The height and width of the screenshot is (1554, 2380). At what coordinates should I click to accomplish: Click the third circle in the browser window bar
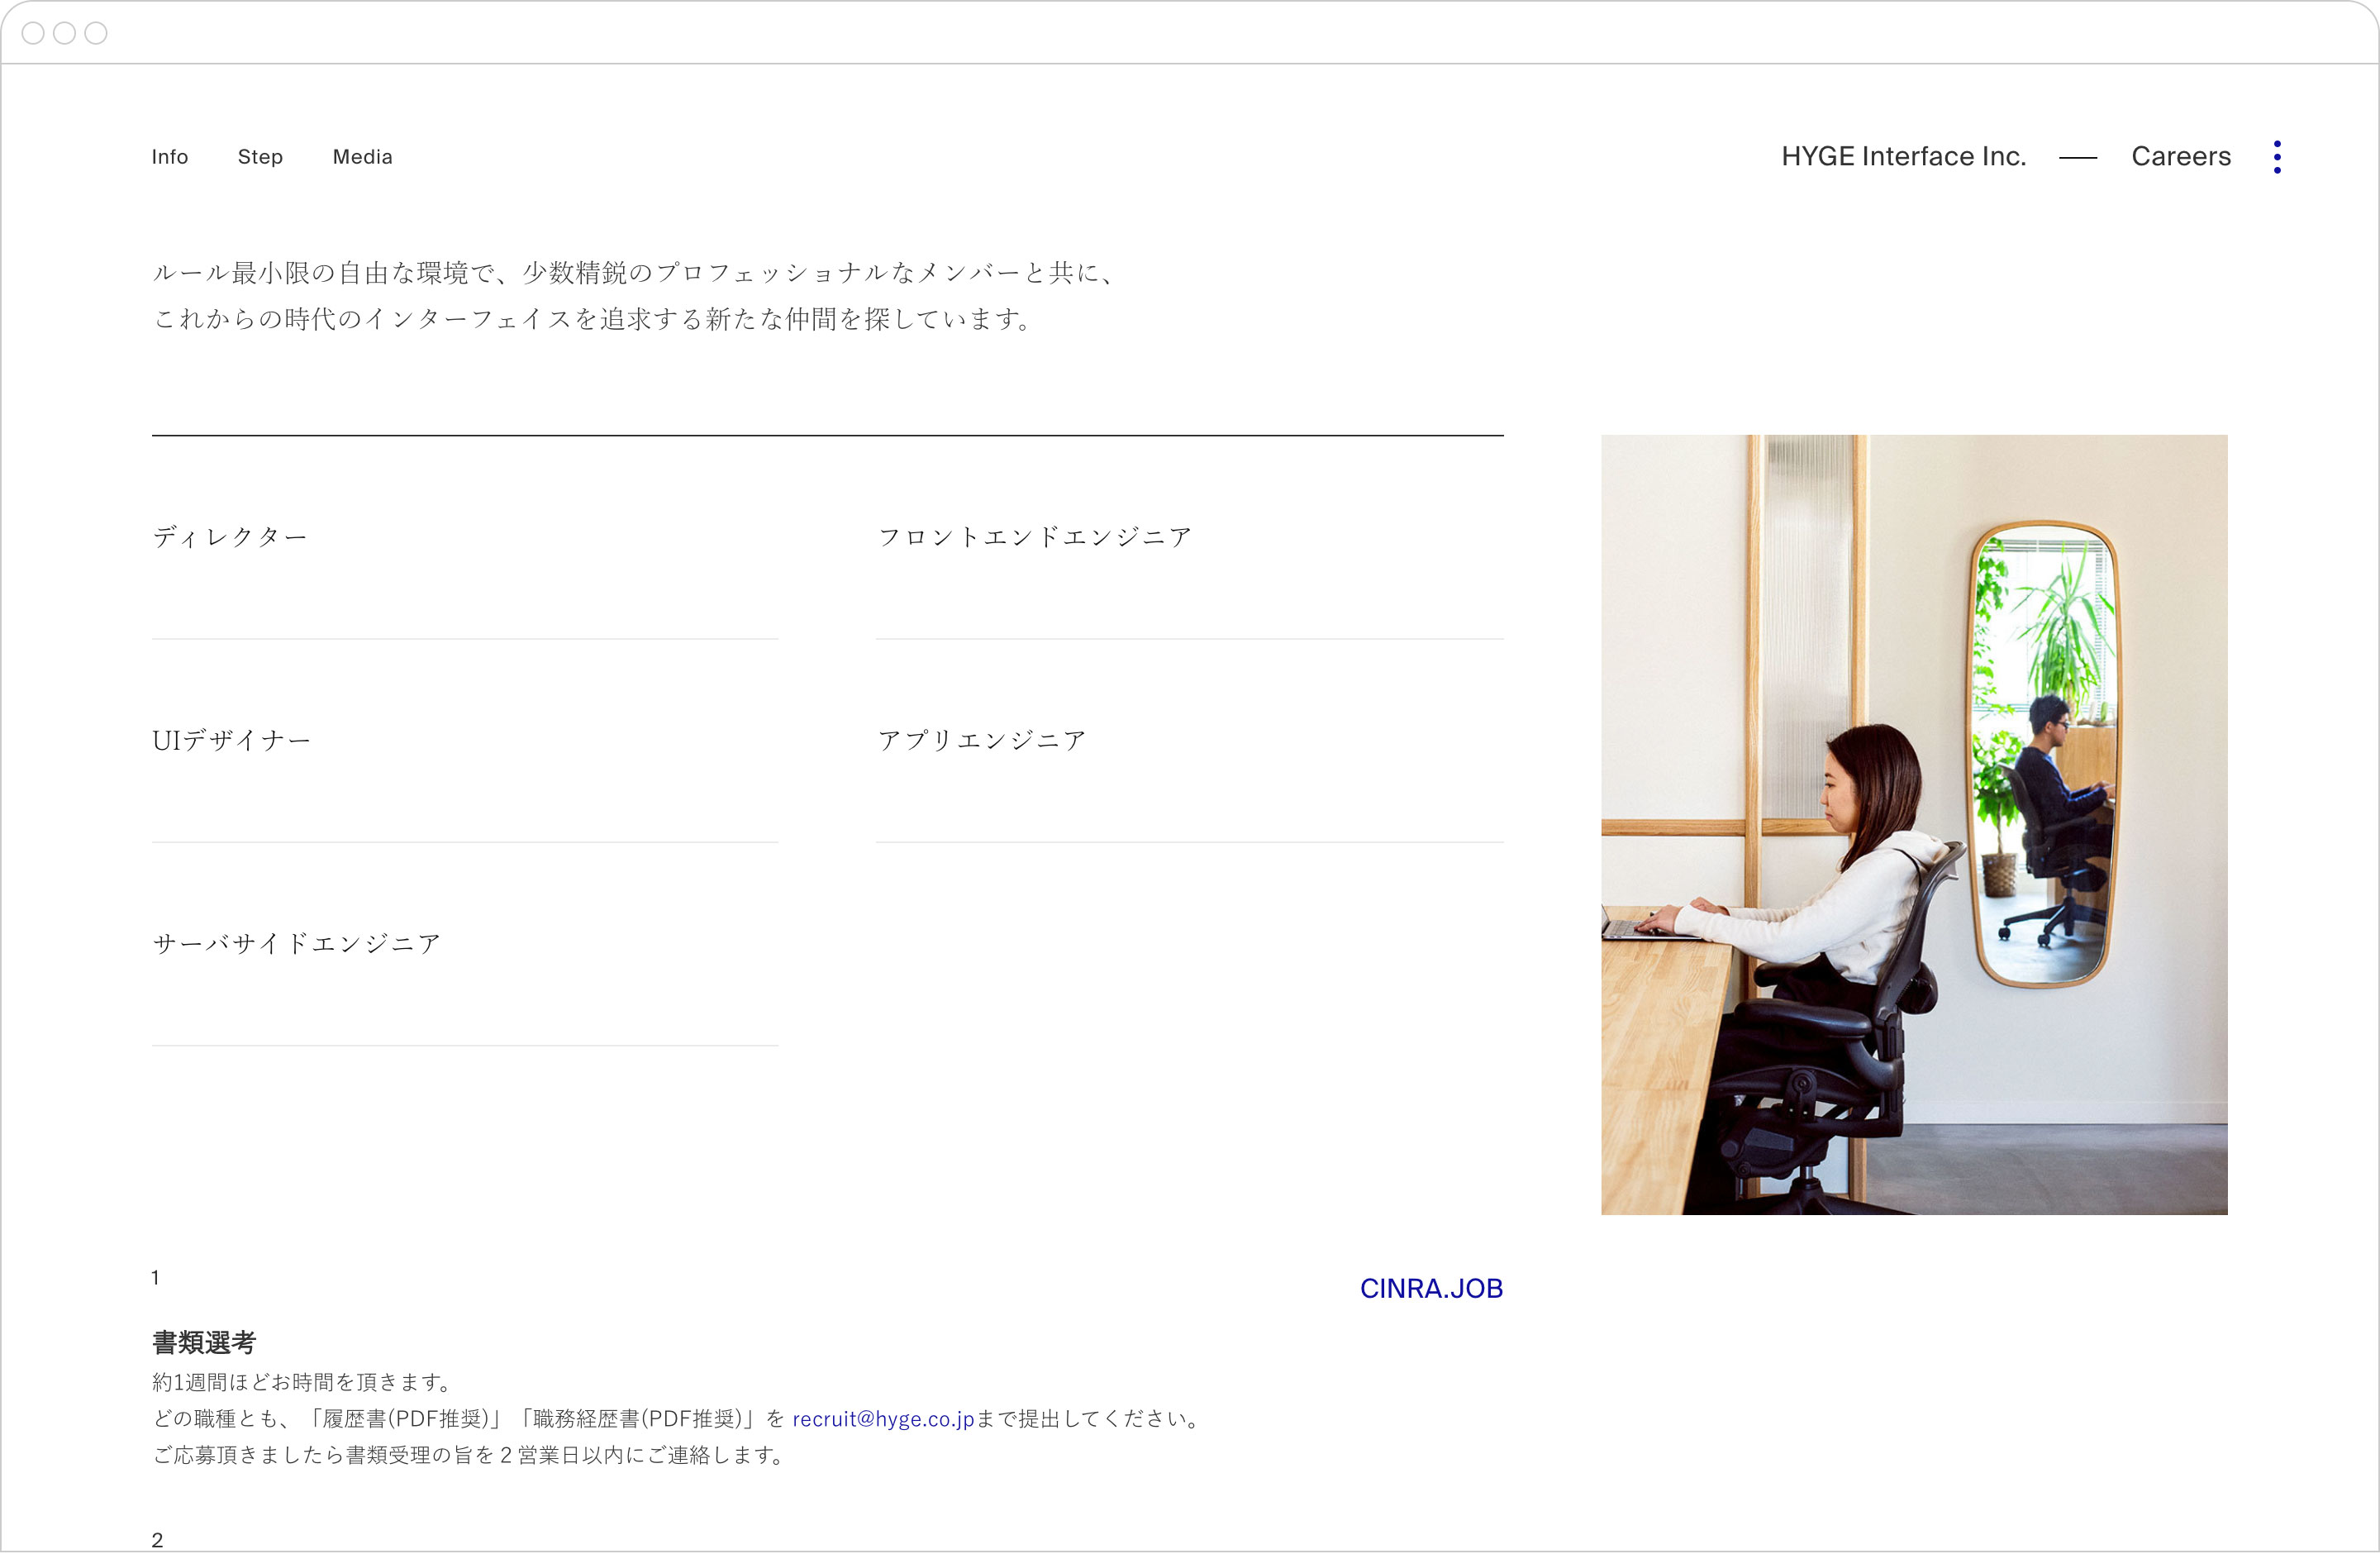95,33
